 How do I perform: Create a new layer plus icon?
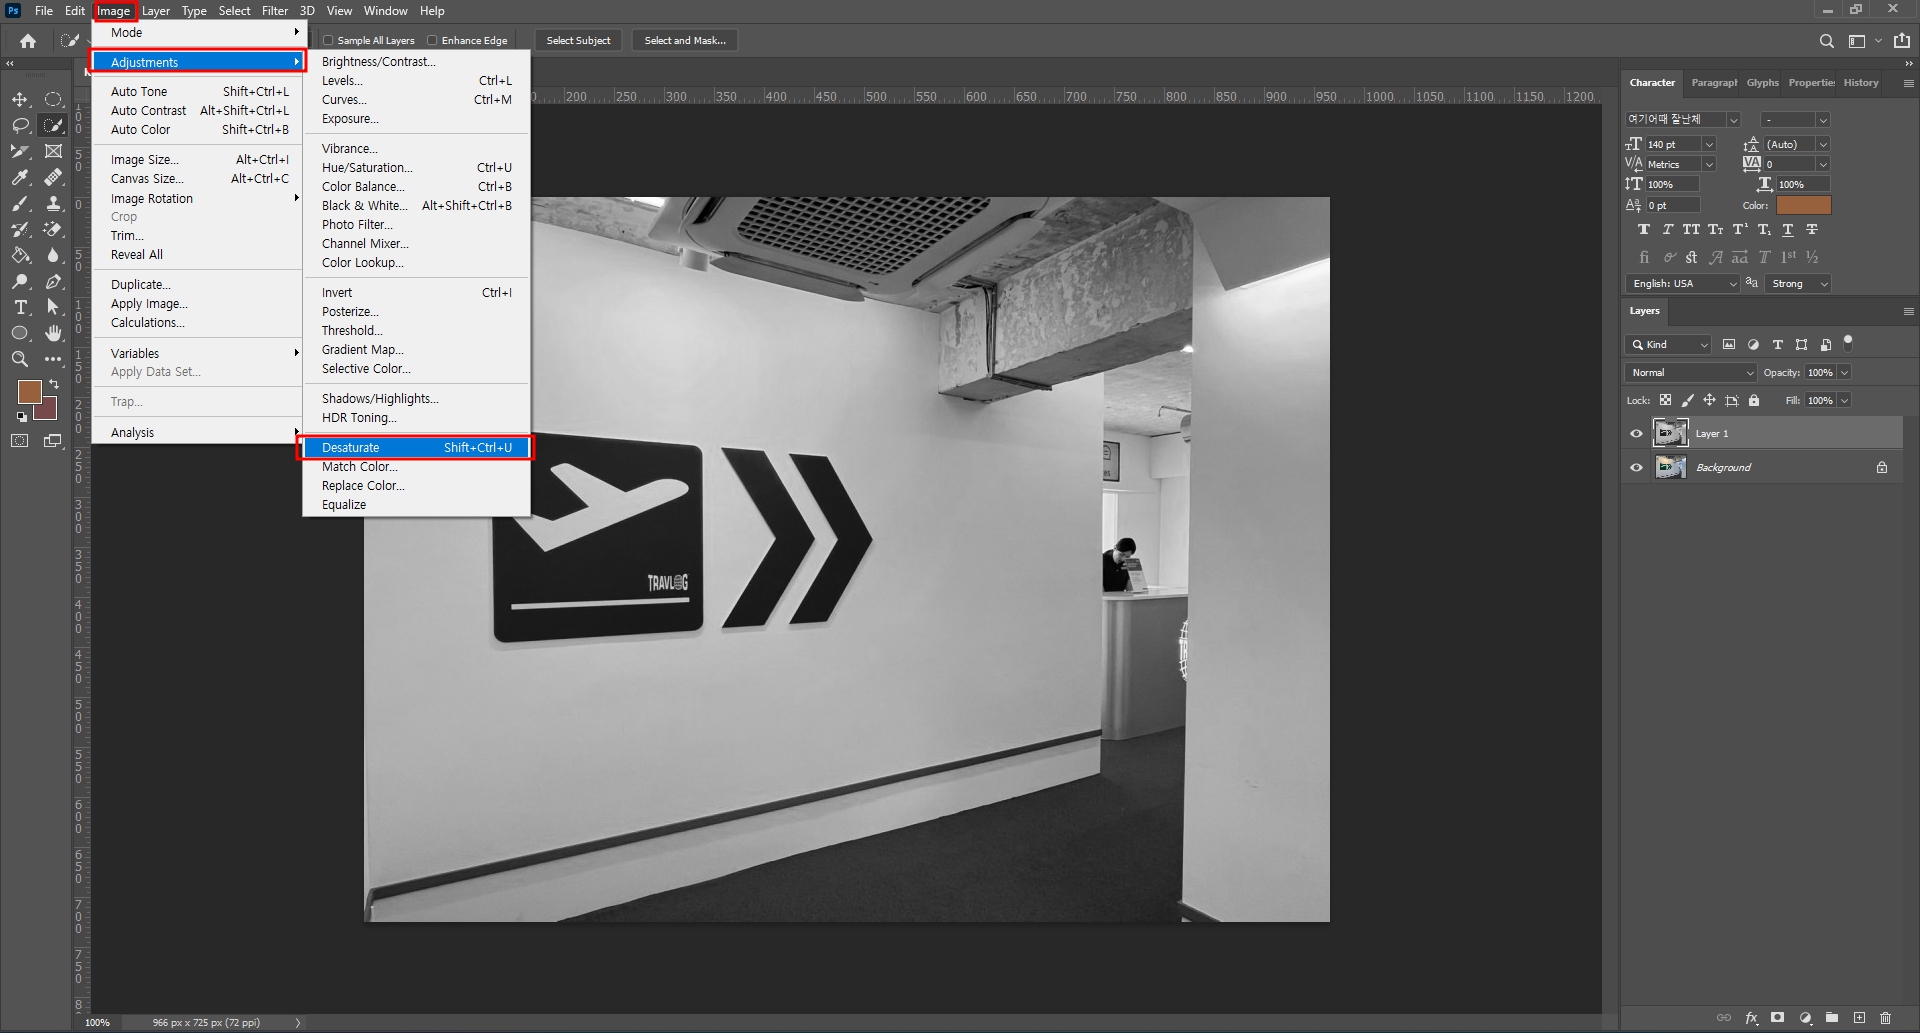point(1859,1018)
